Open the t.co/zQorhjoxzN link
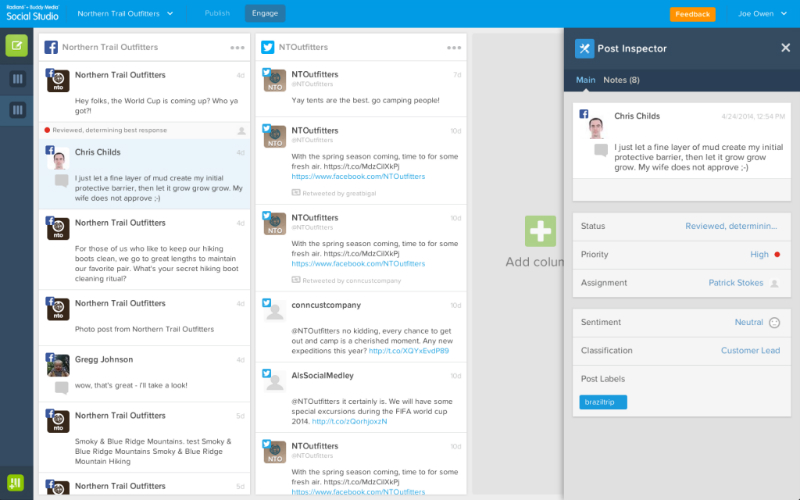800x500 pixels. [x=349, y=421]
